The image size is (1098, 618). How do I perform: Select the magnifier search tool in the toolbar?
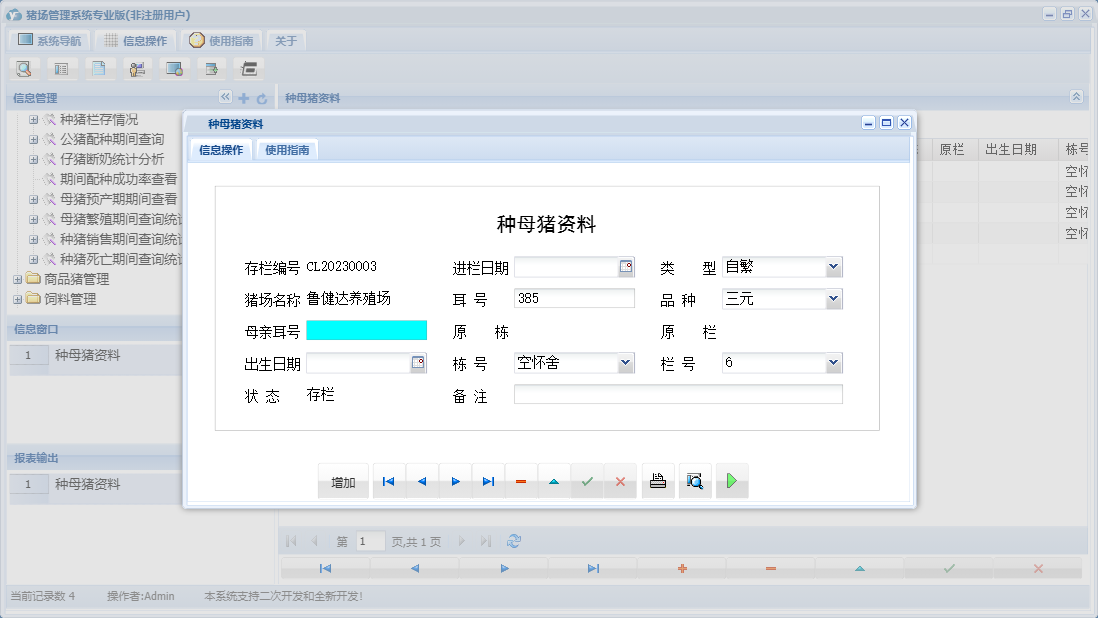click(24, 68)
